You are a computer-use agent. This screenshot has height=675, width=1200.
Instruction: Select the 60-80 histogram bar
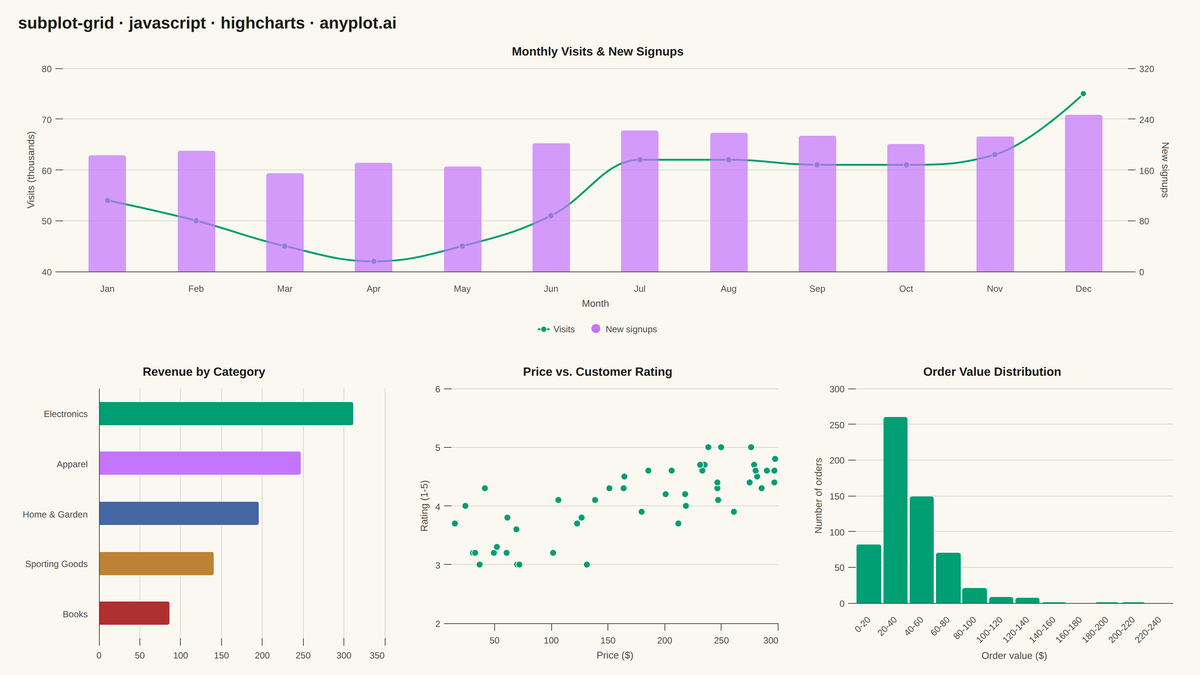pyautogui.click(x=948, y=578)
